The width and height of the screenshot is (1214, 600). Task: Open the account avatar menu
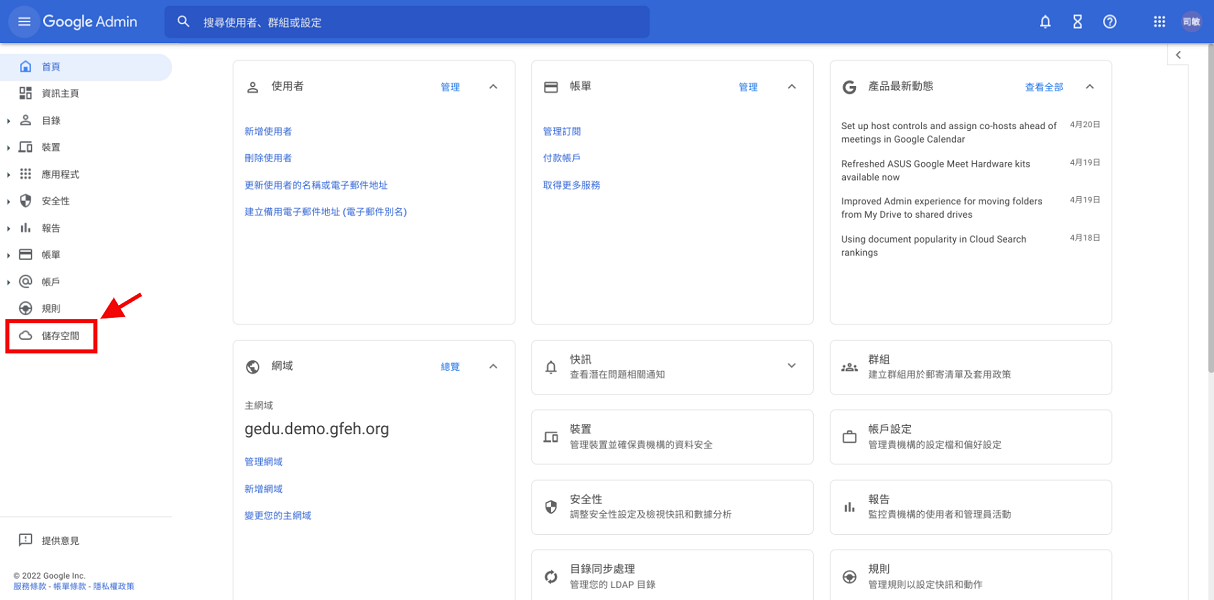1191,22
